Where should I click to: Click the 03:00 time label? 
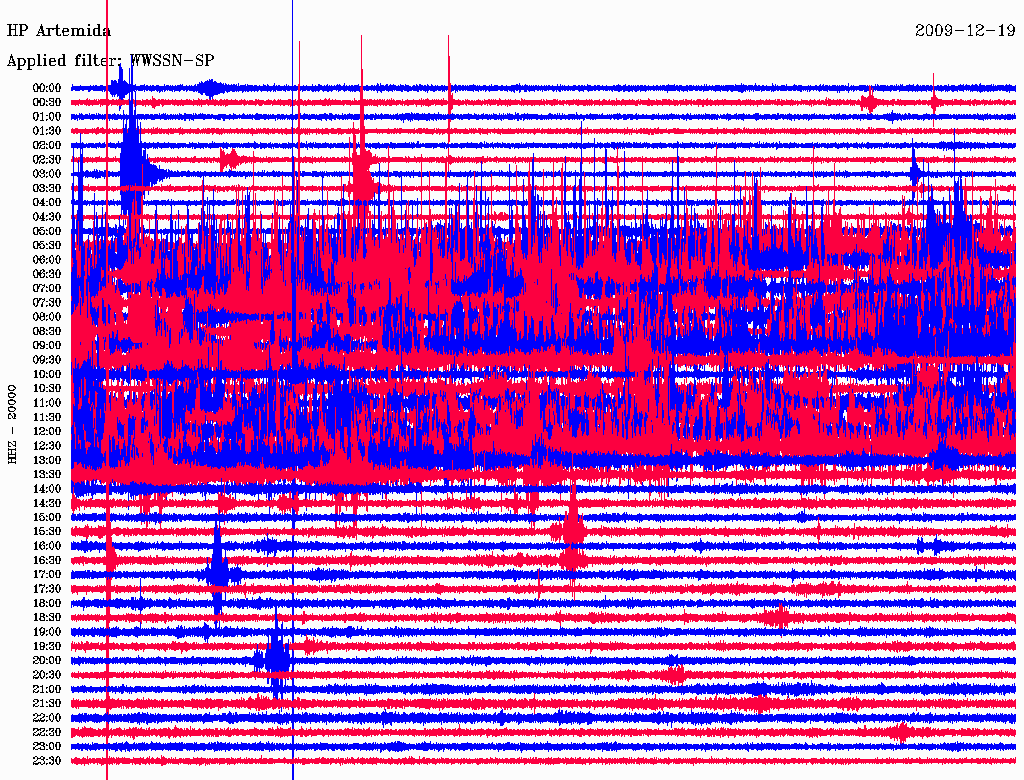click(x=47, y=174)
